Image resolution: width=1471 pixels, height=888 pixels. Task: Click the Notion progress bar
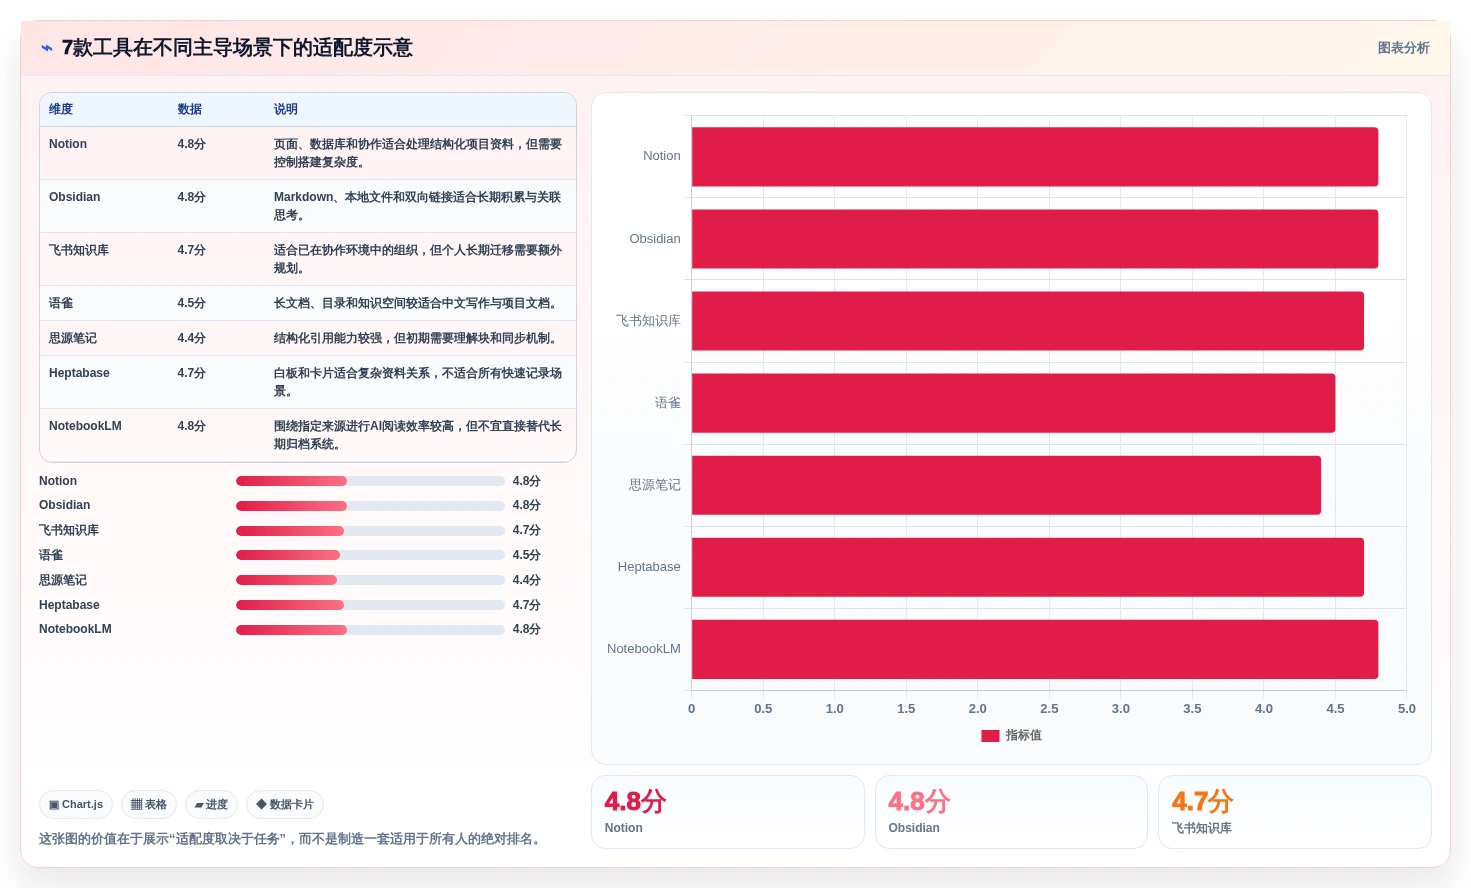click(370, 481)
